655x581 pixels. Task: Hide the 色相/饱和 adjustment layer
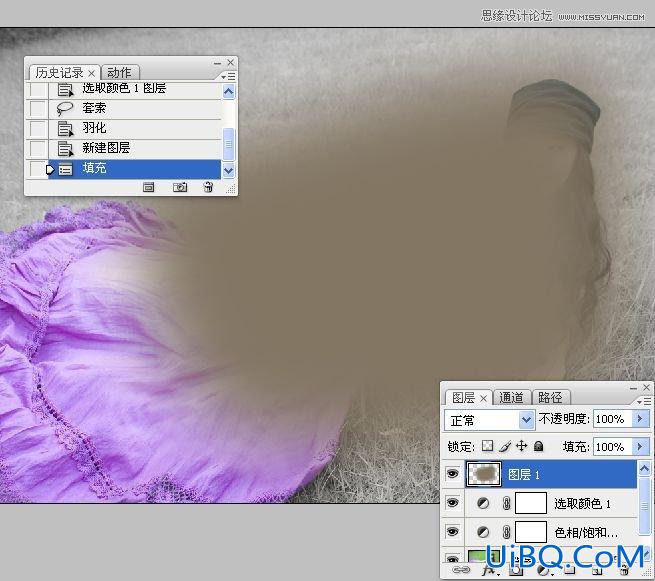coord(452,531)
